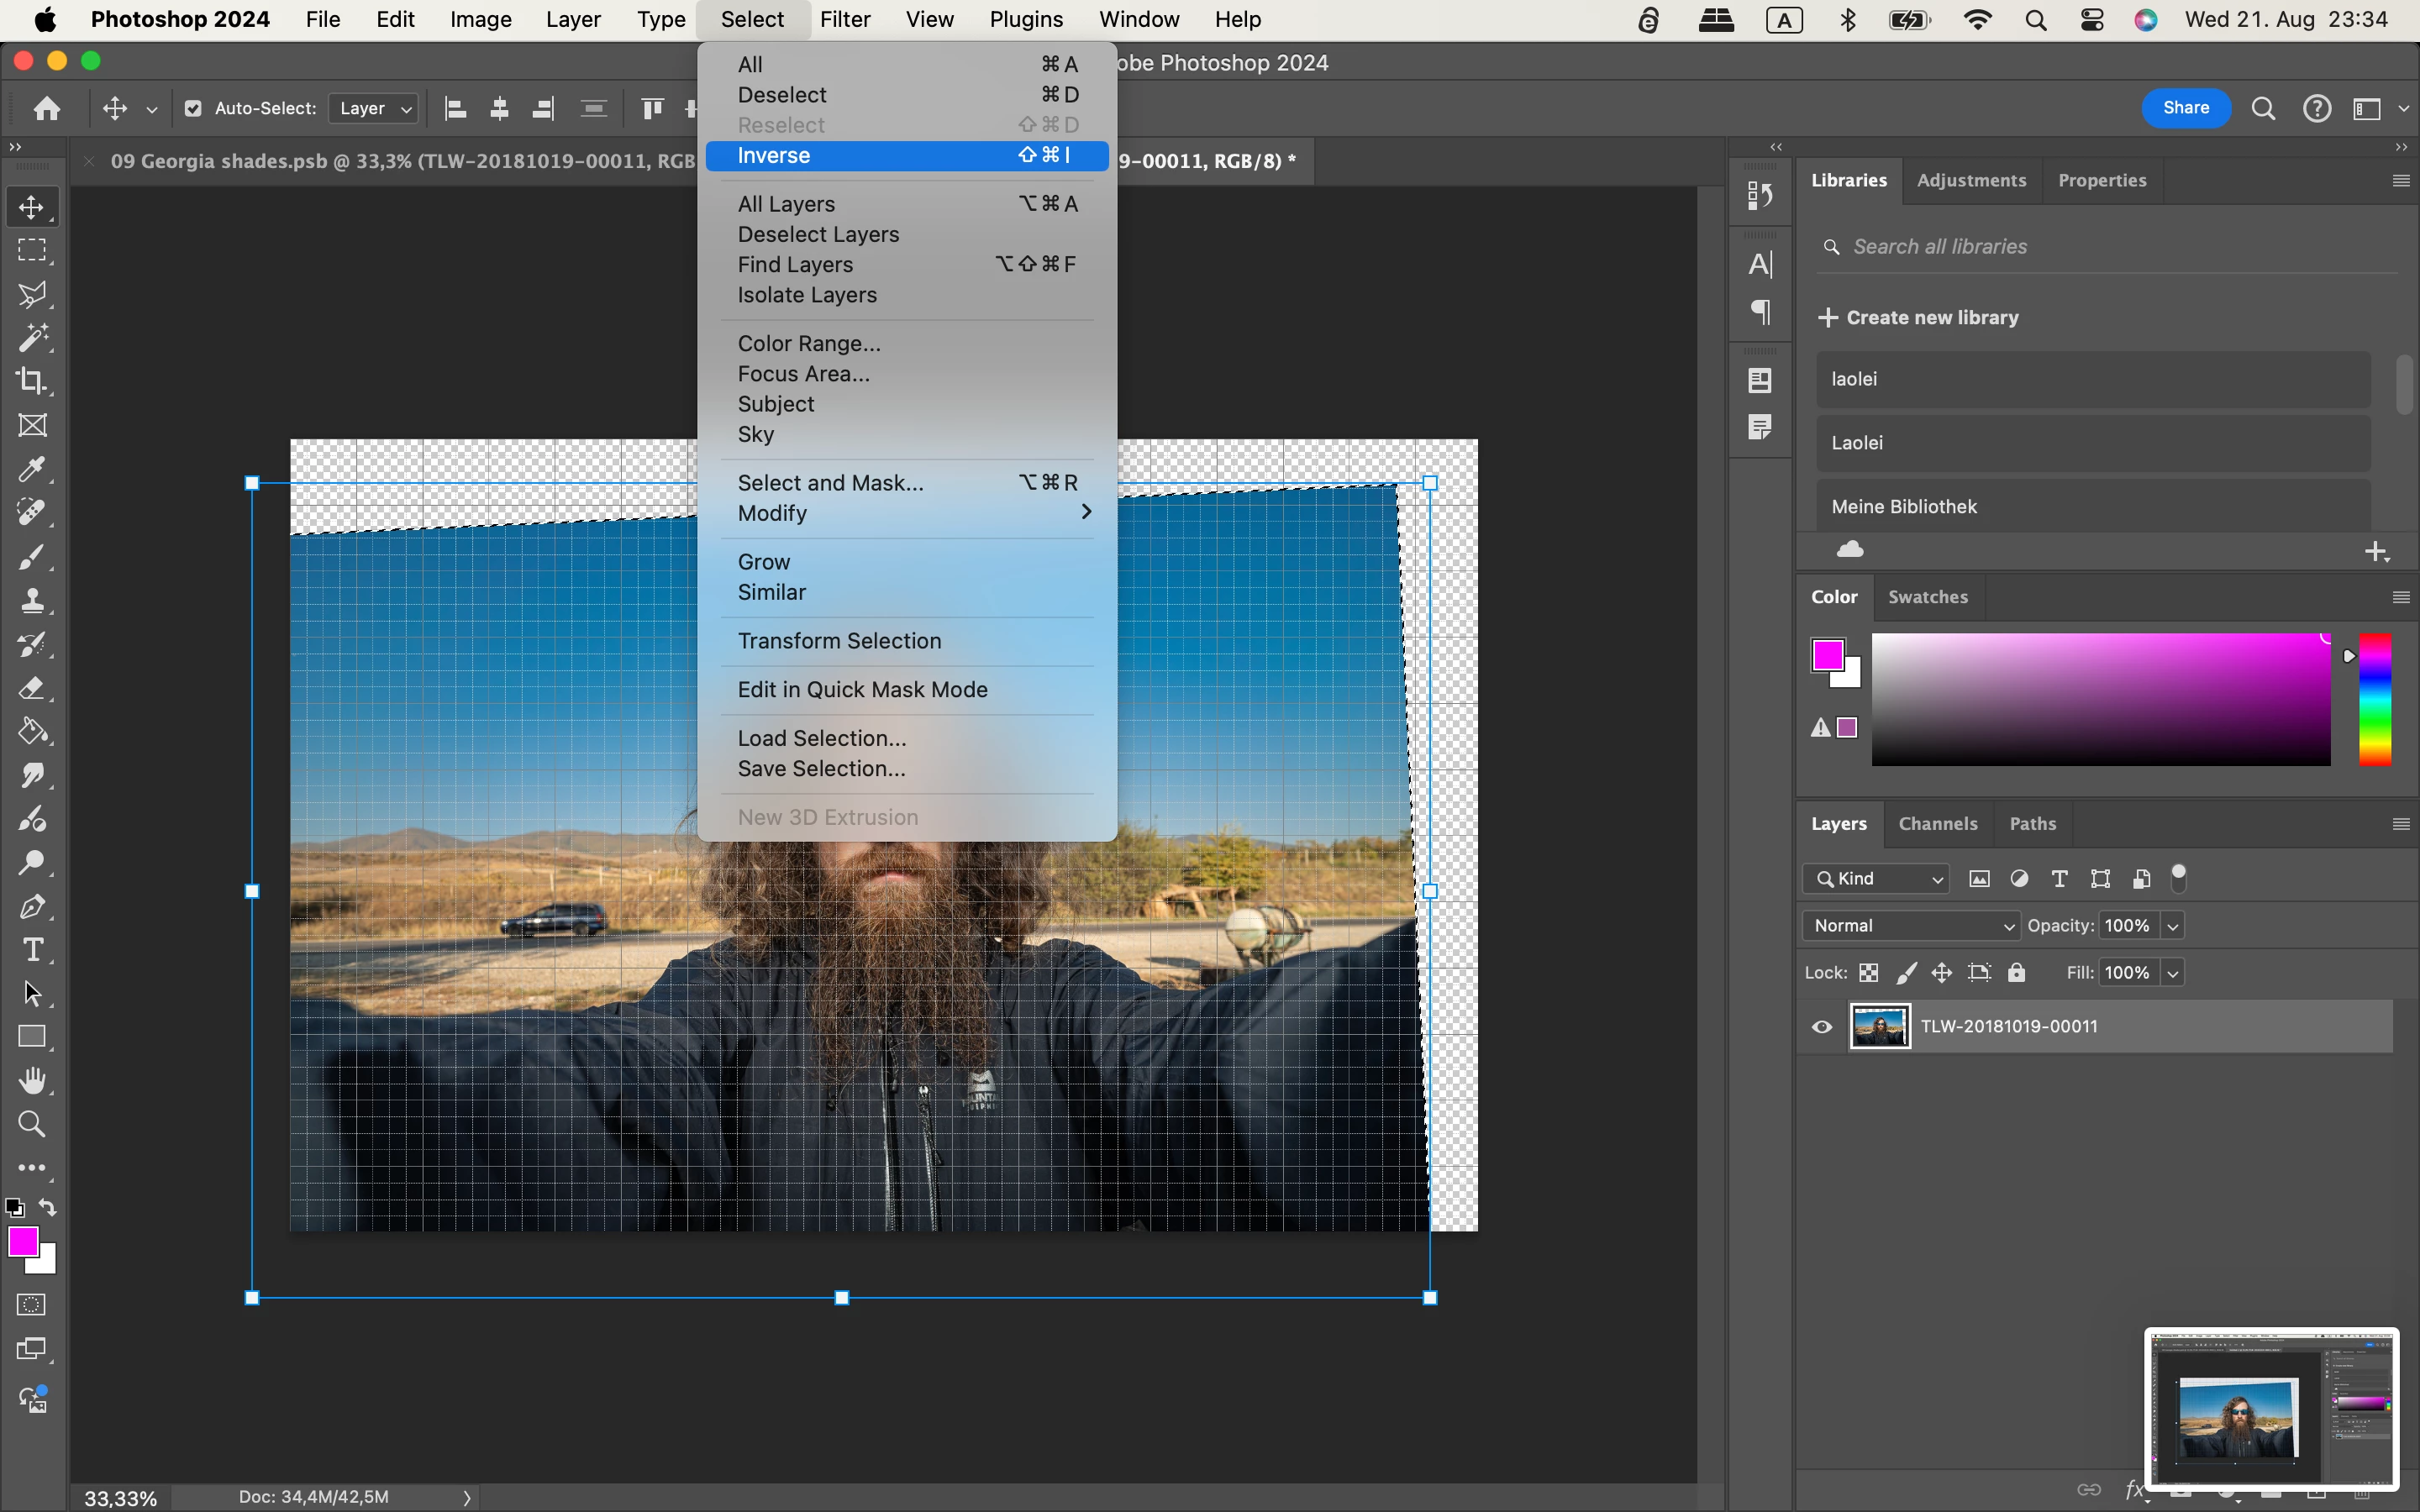2420x1512 pixels.
Task: Switch to the Channels tab
Action: (x=1937, y=824)
